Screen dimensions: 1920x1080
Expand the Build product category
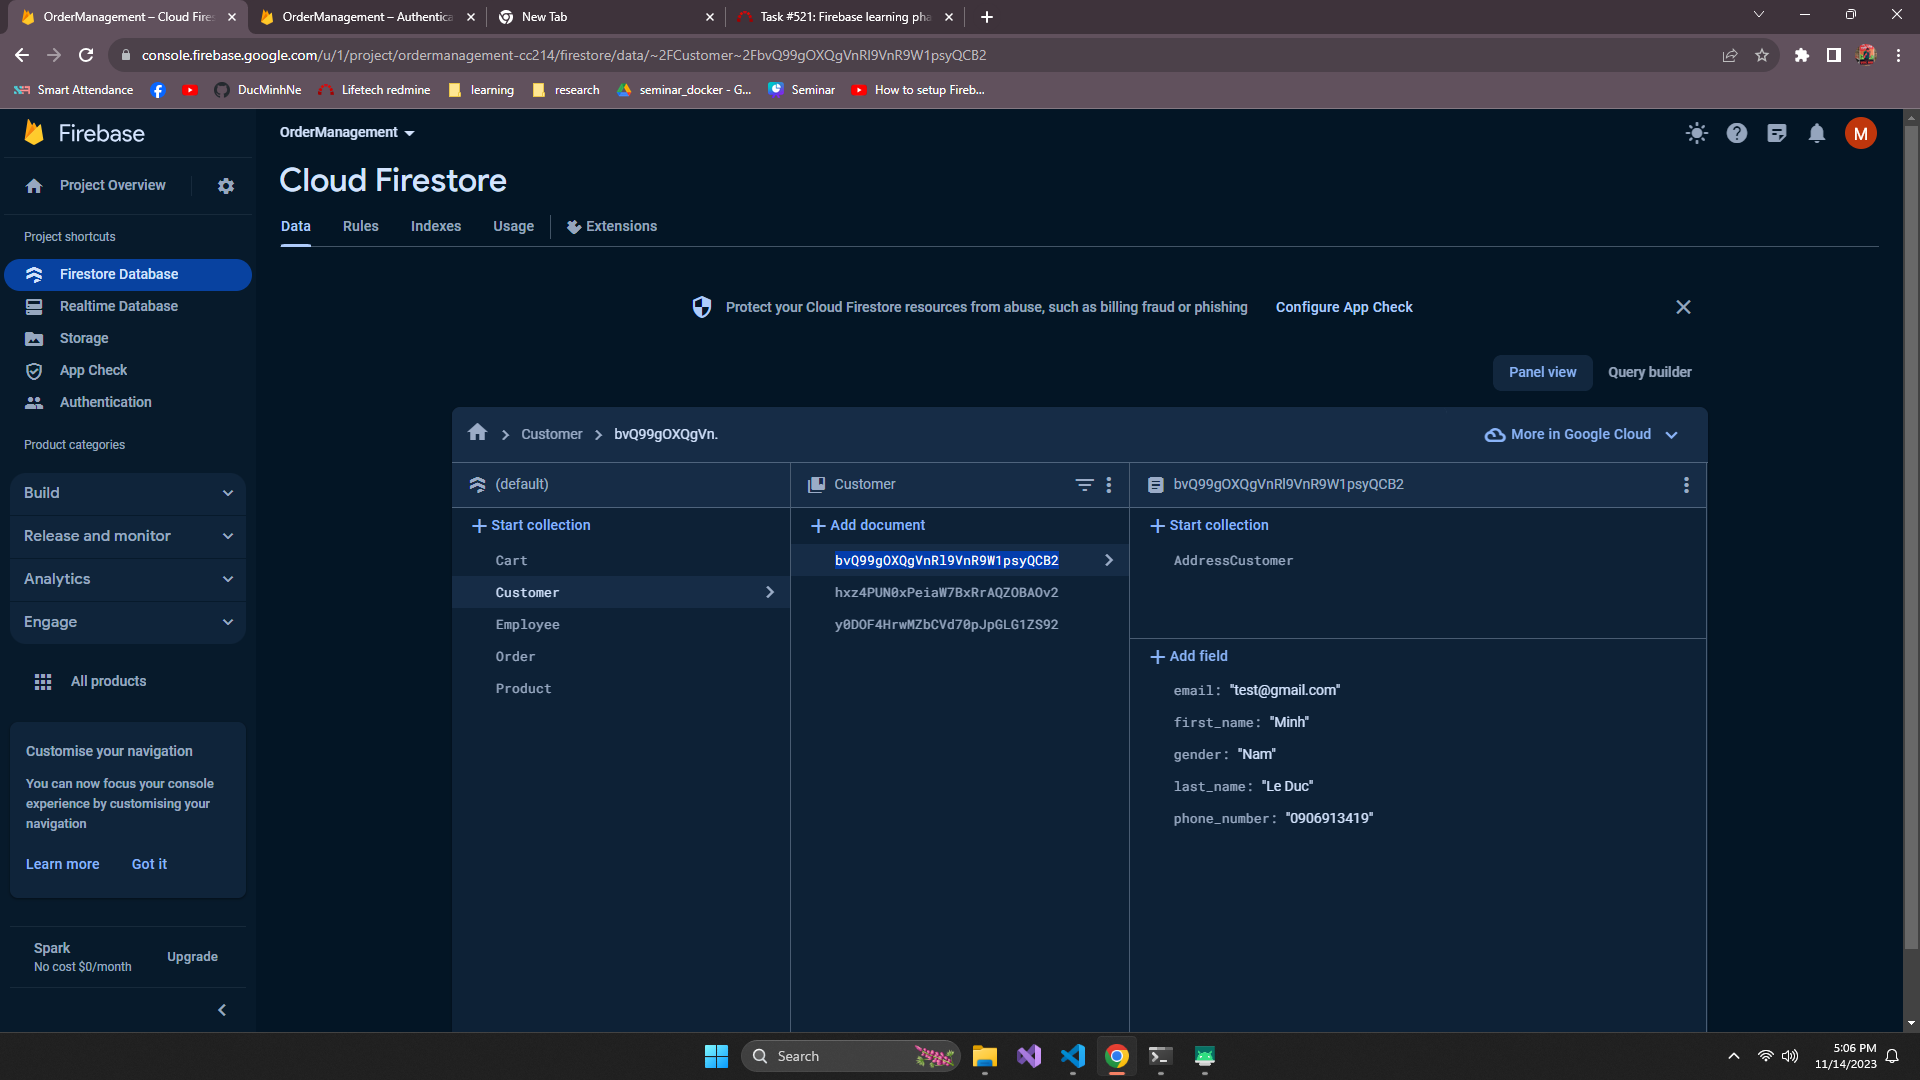tap(128, 493)
